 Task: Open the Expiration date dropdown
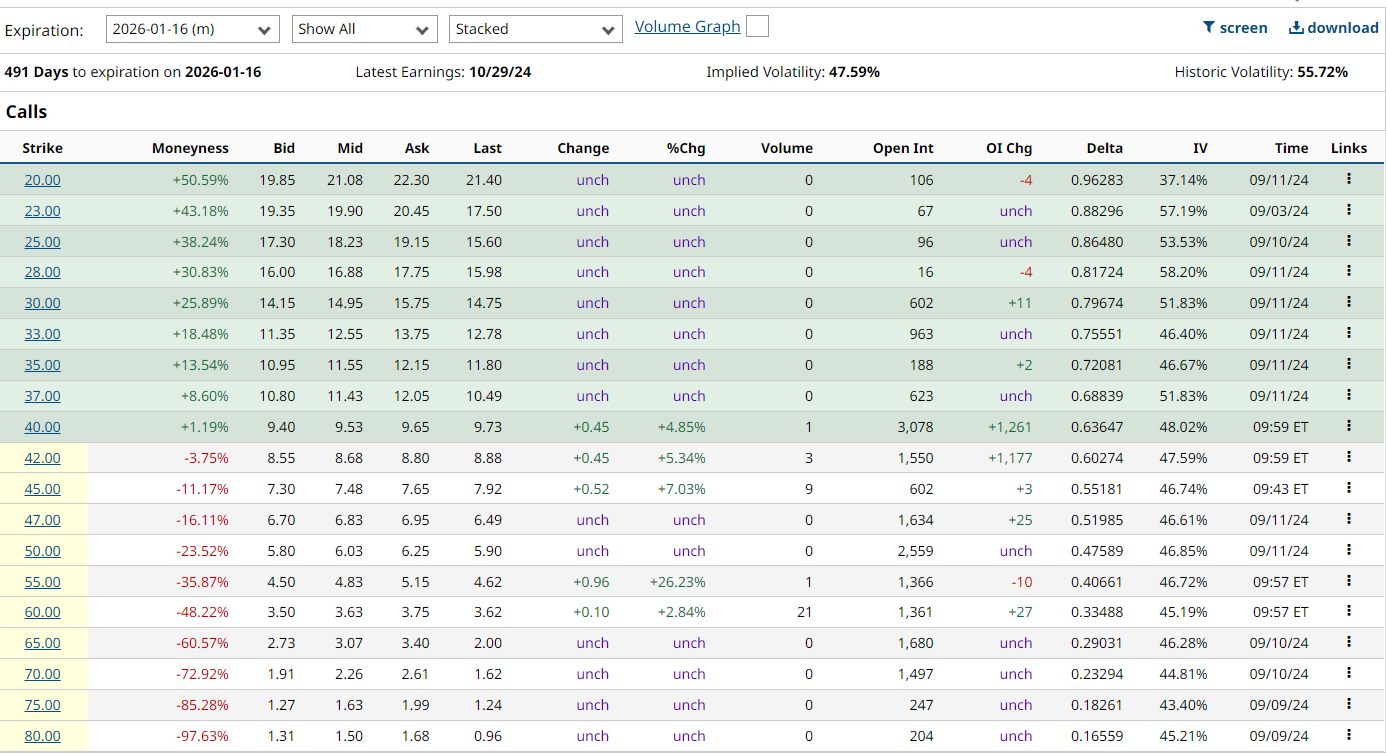tap(192, 29)
